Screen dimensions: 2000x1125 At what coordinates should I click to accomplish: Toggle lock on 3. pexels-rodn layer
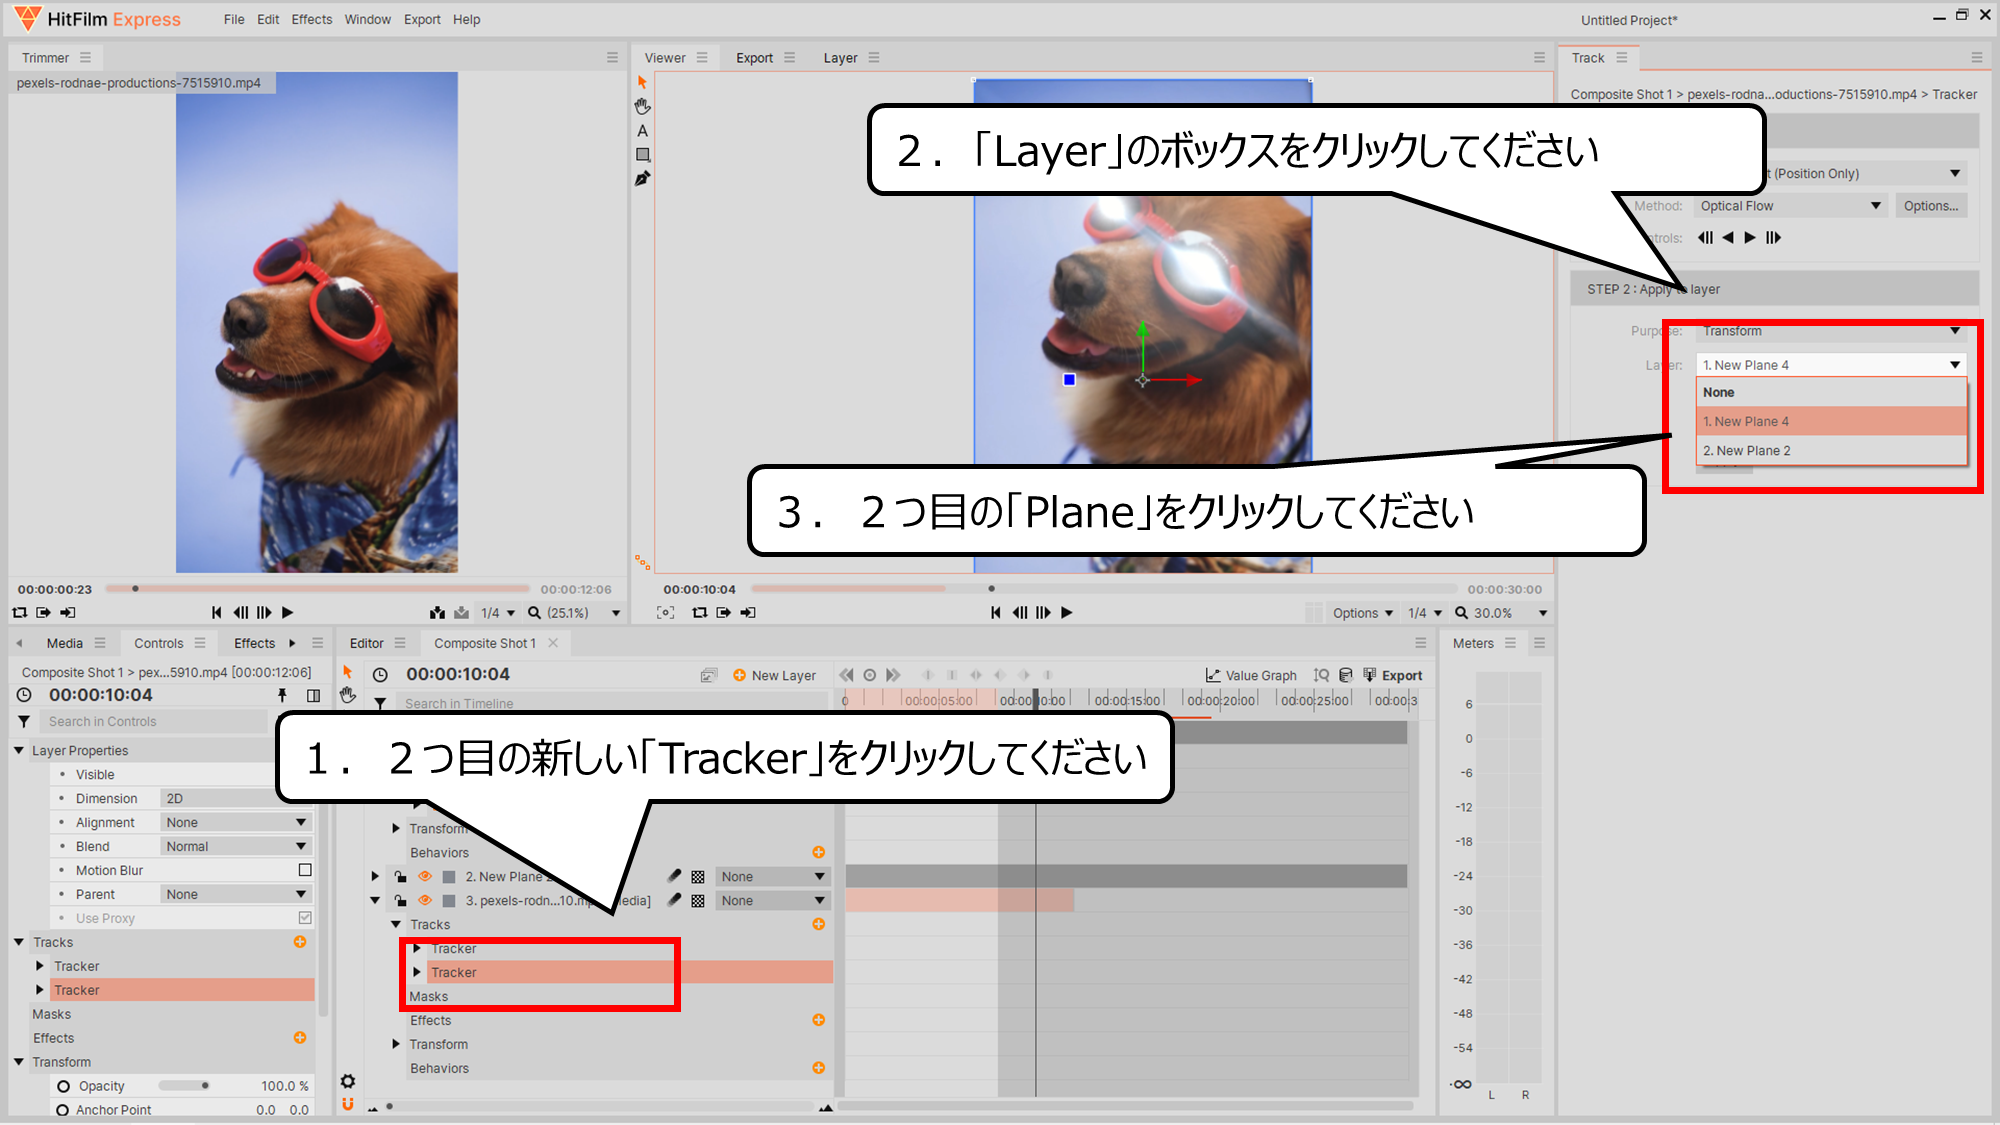click(x=400, y=900)
